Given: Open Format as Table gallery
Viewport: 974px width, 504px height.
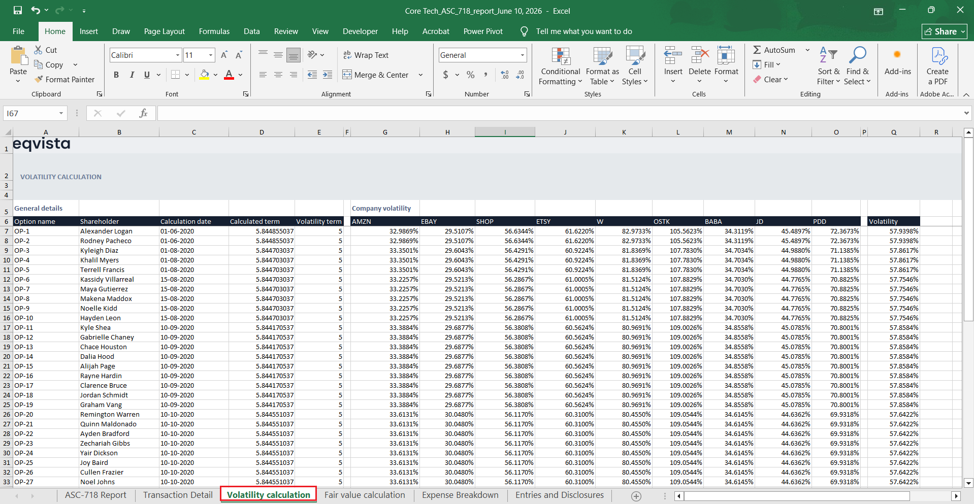Looking at the screenshot, I should click(602, 66).
